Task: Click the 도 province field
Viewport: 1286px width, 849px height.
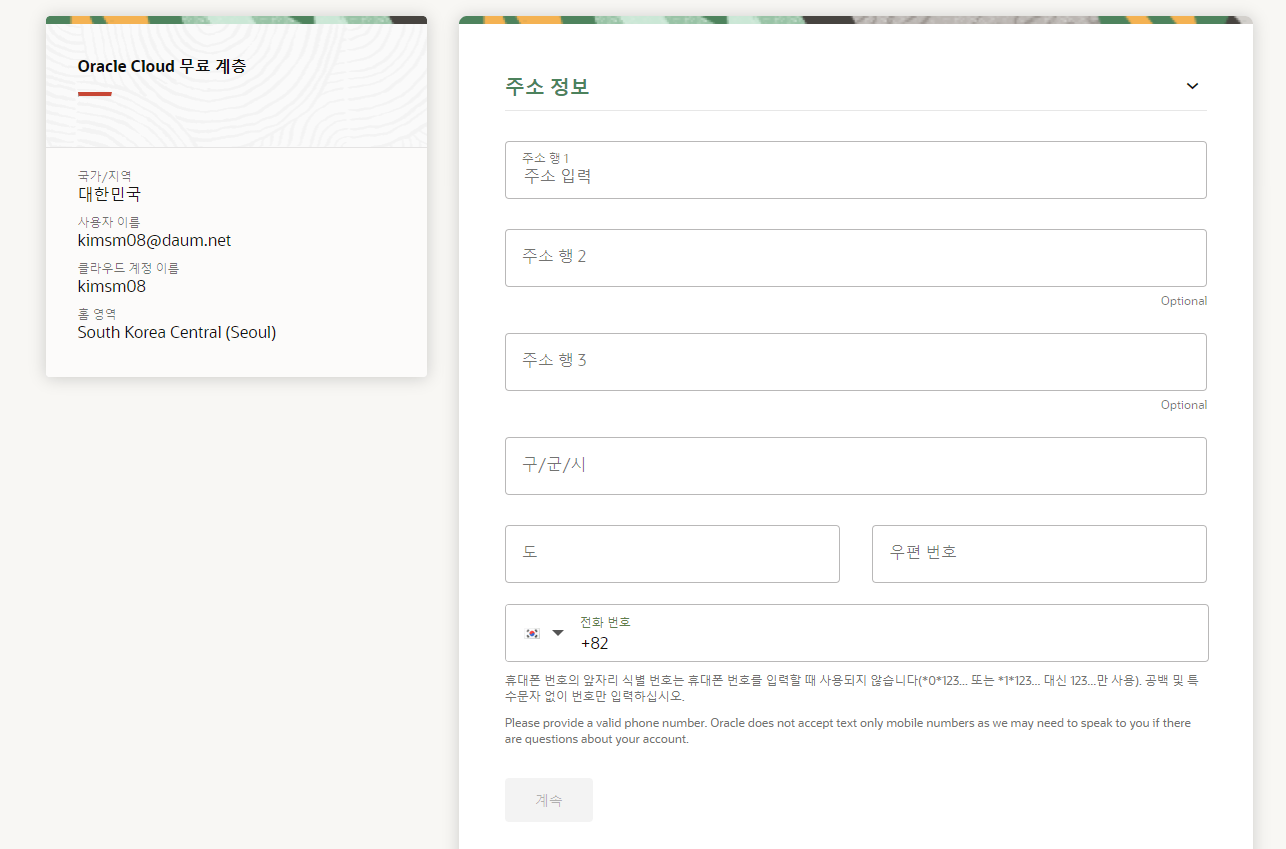Action: pyautogui.click(x=672, y=554)
